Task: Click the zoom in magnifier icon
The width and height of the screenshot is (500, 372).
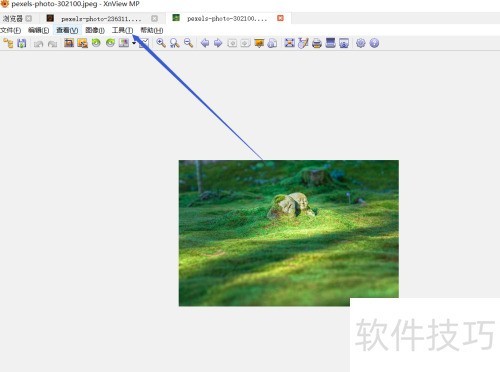Action: [x=161, y=43]
